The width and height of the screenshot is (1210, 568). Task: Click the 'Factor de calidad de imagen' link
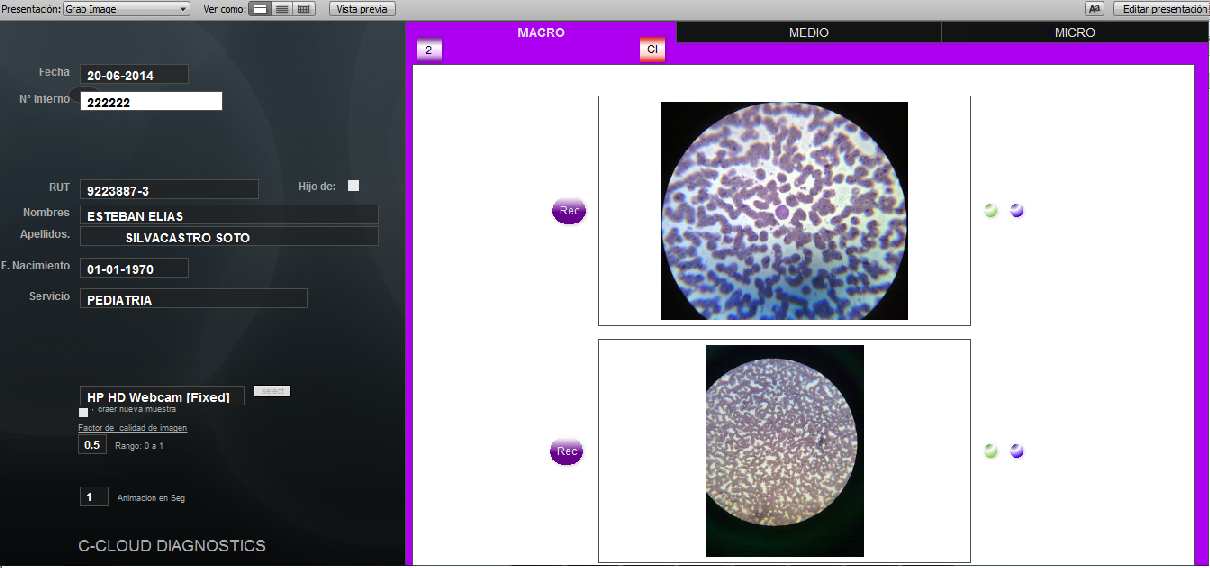point(133,428)
